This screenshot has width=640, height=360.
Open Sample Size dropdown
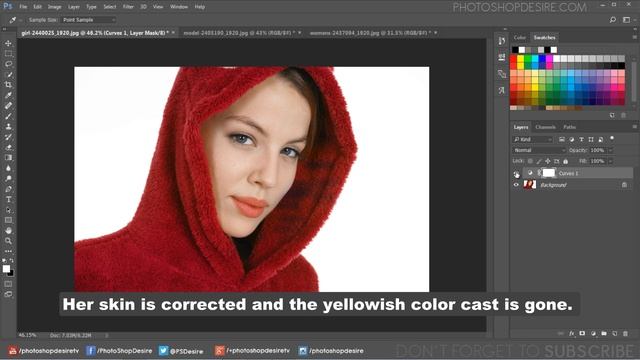[89, 20]
